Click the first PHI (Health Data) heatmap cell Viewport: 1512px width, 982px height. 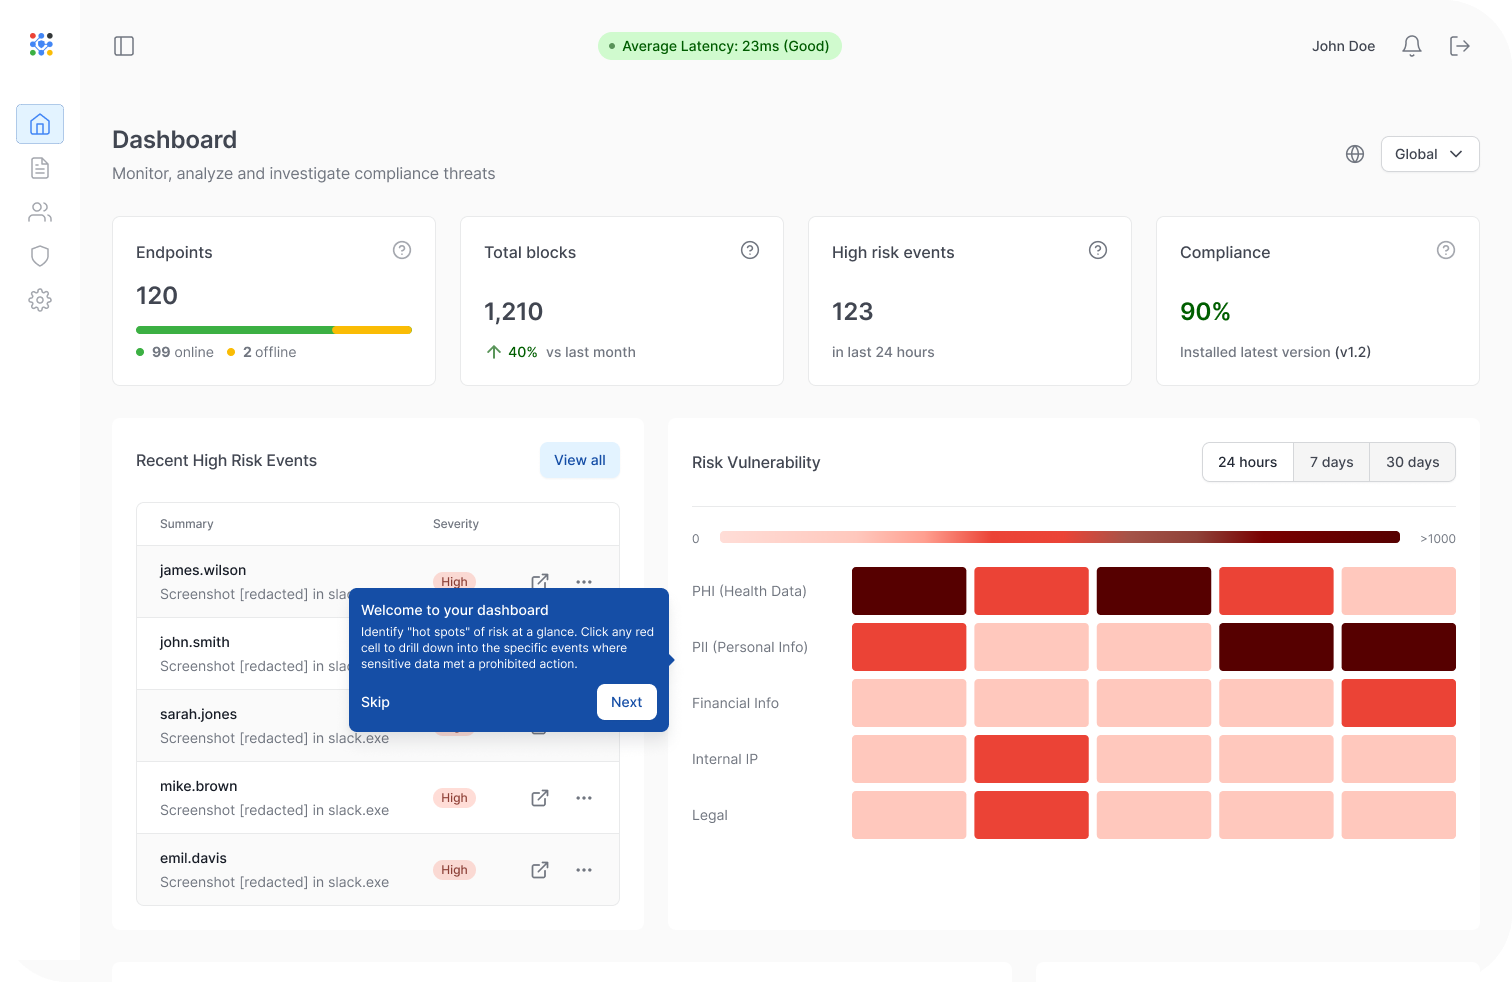(908, 591)
